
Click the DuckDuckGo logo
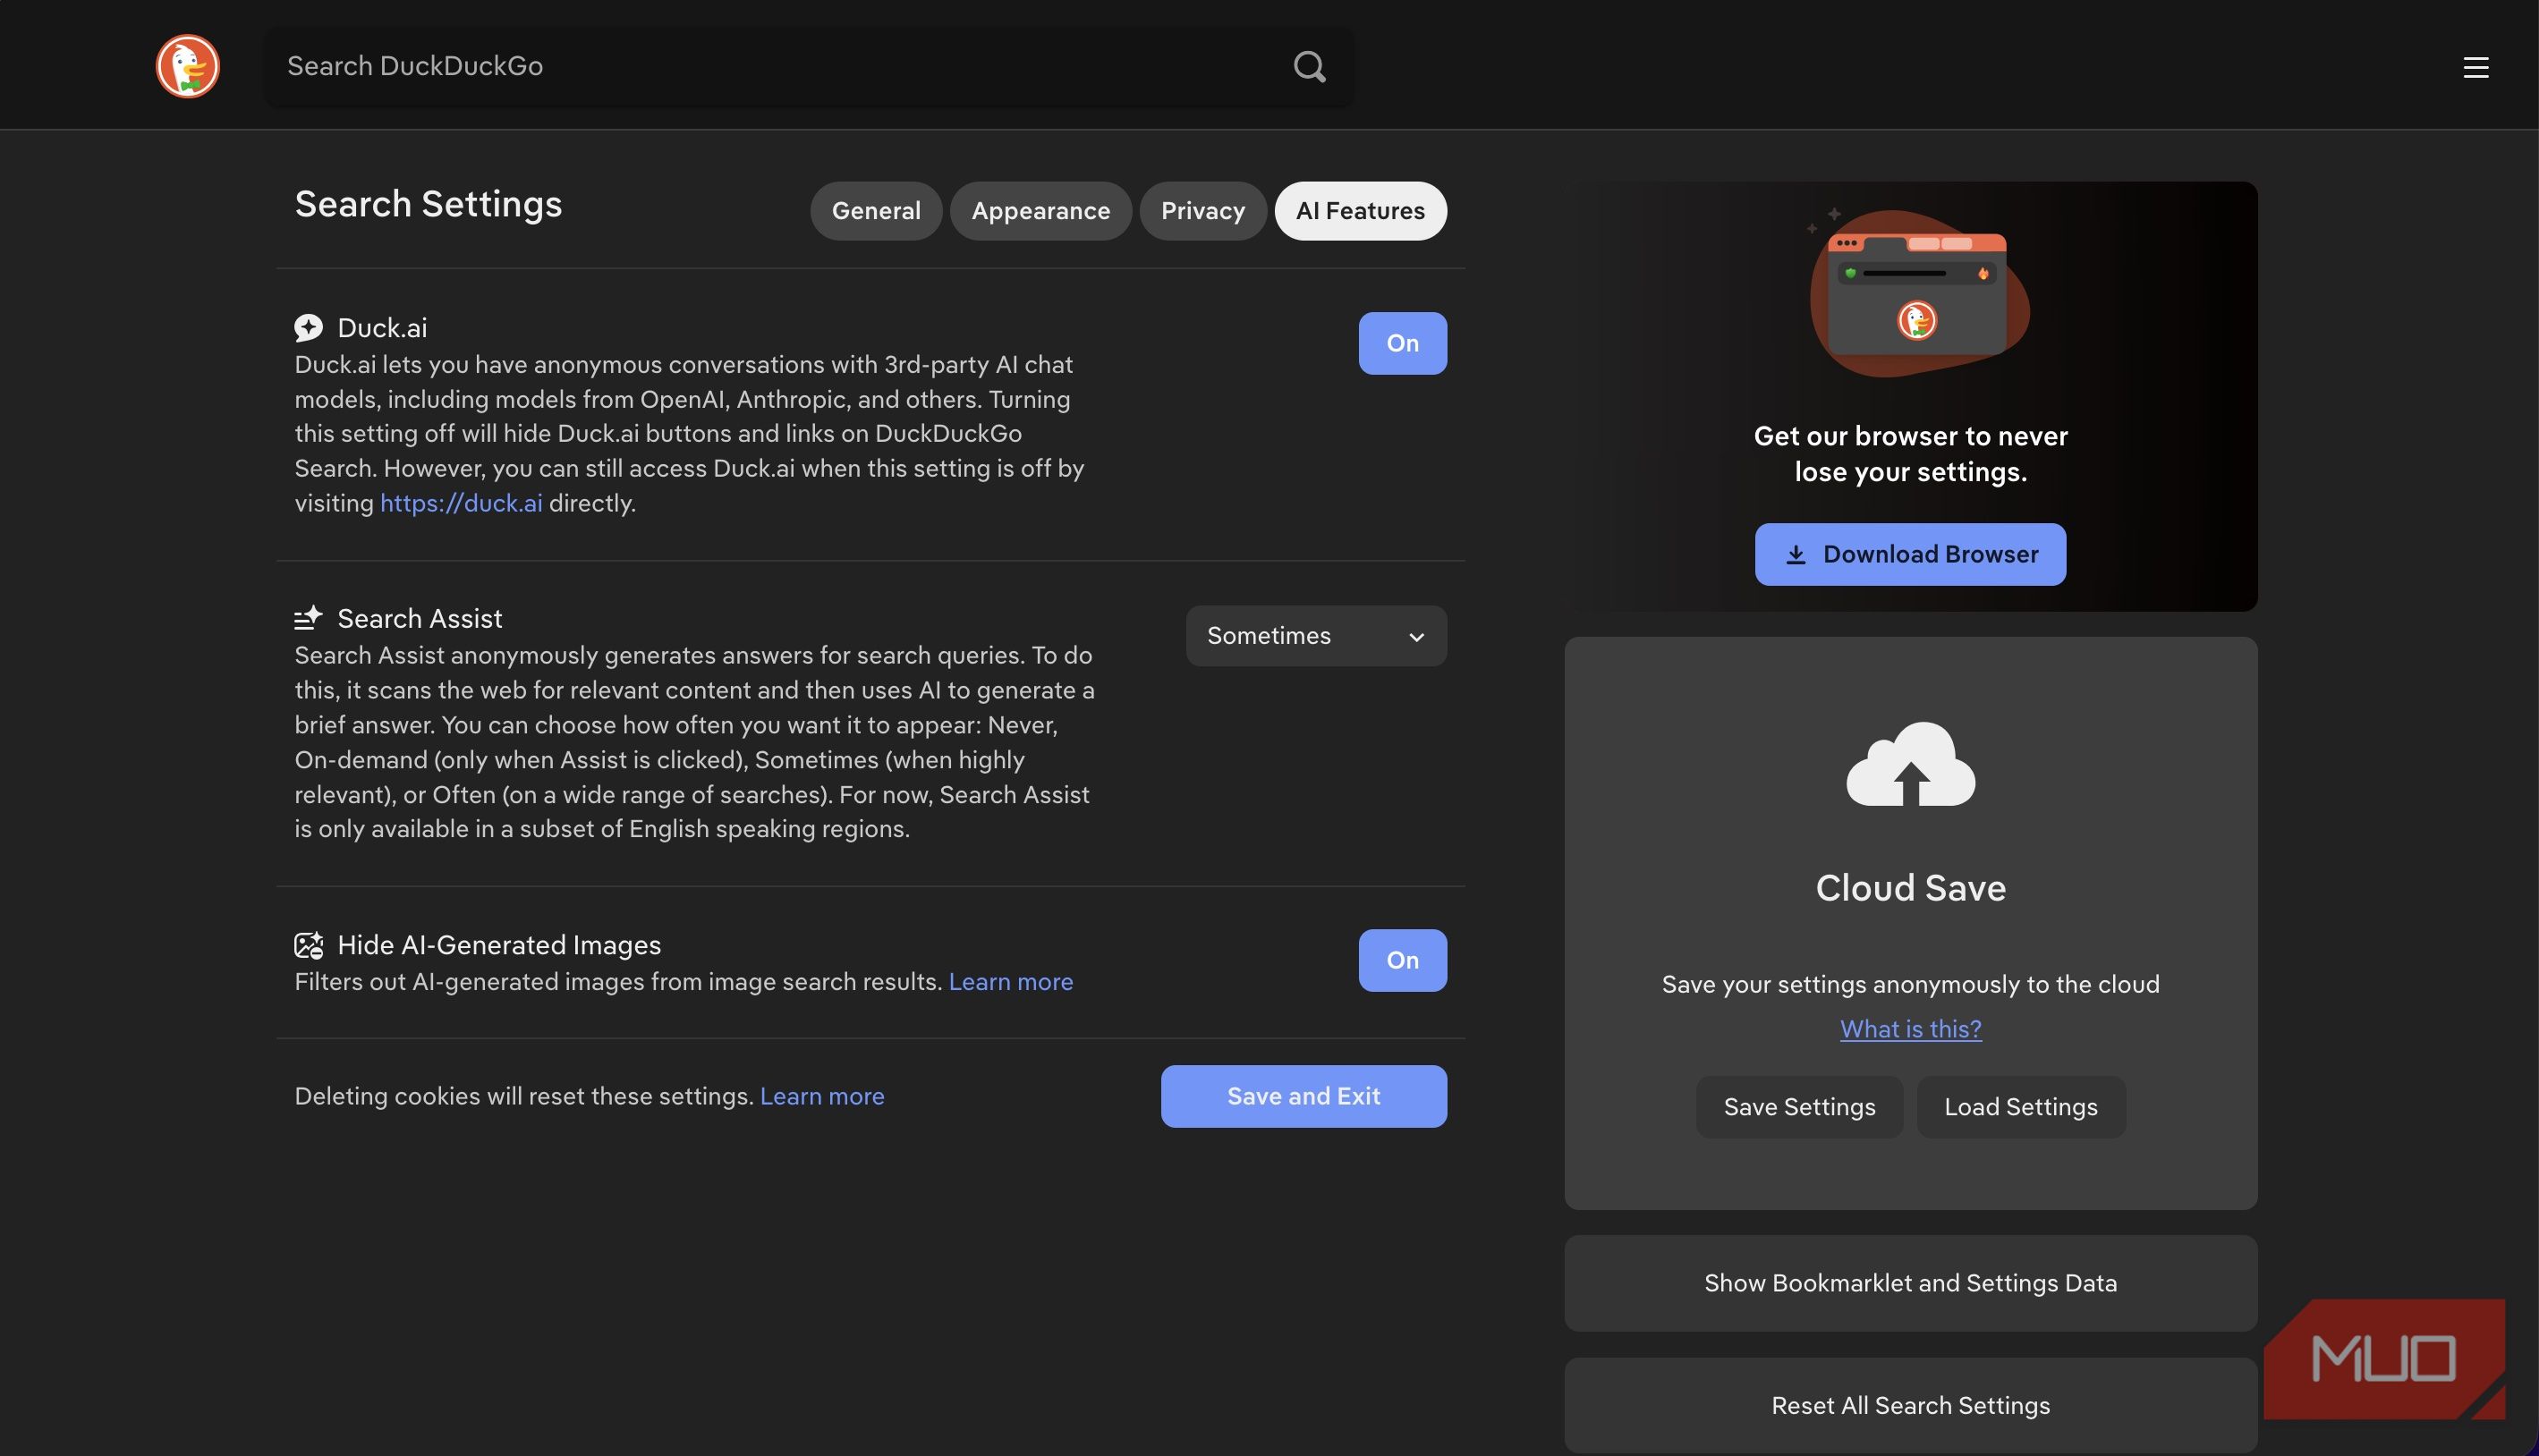pyautogui.click(x=187, y=66)
